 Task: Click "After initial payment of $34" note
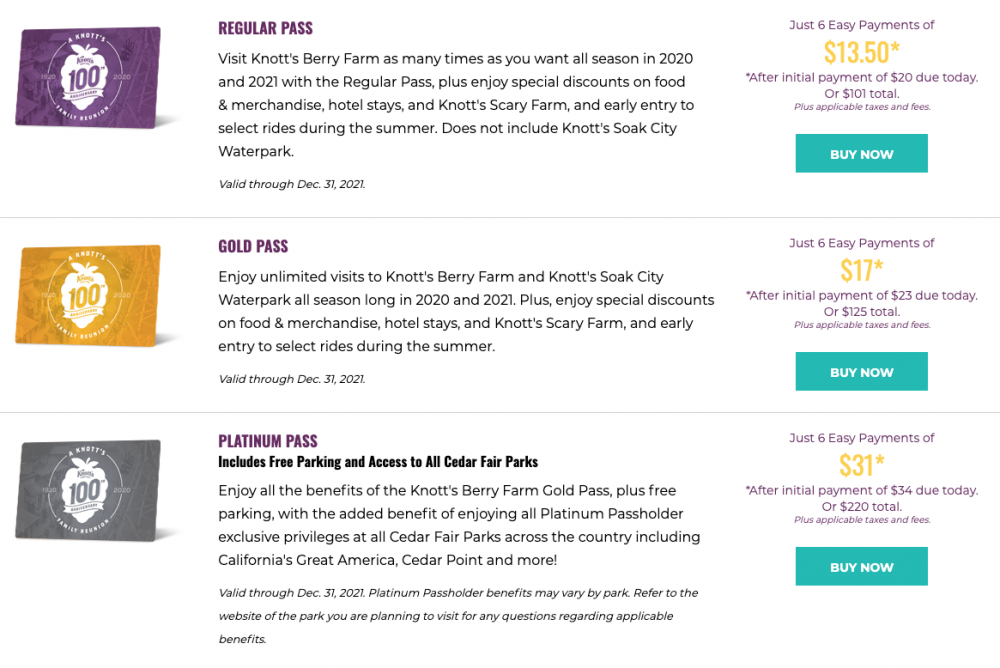tap(861, 490)
